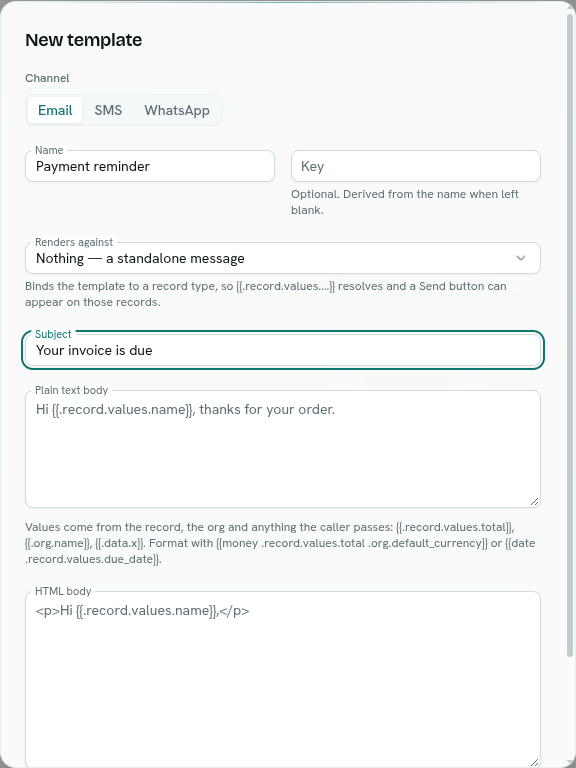This screenshot has height=768, width=576.
Task: Choose the WhatsApp channel
Action: click(177, 110)
